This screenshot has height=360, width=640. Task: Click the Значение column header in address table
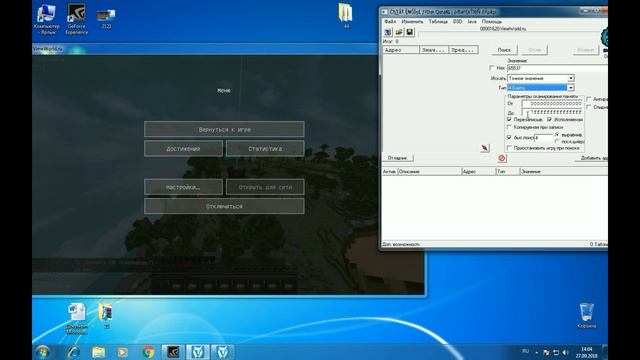pos(564,171)
